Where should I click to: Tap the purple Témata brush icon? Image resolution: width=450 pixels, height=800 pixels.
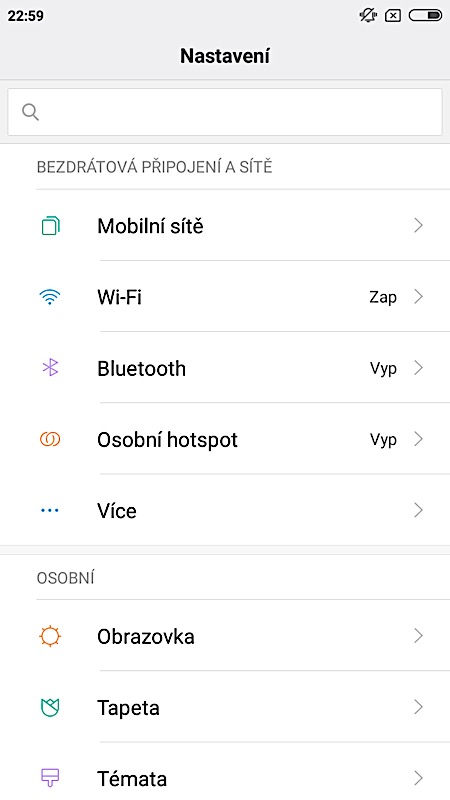(x=50, y=778)
